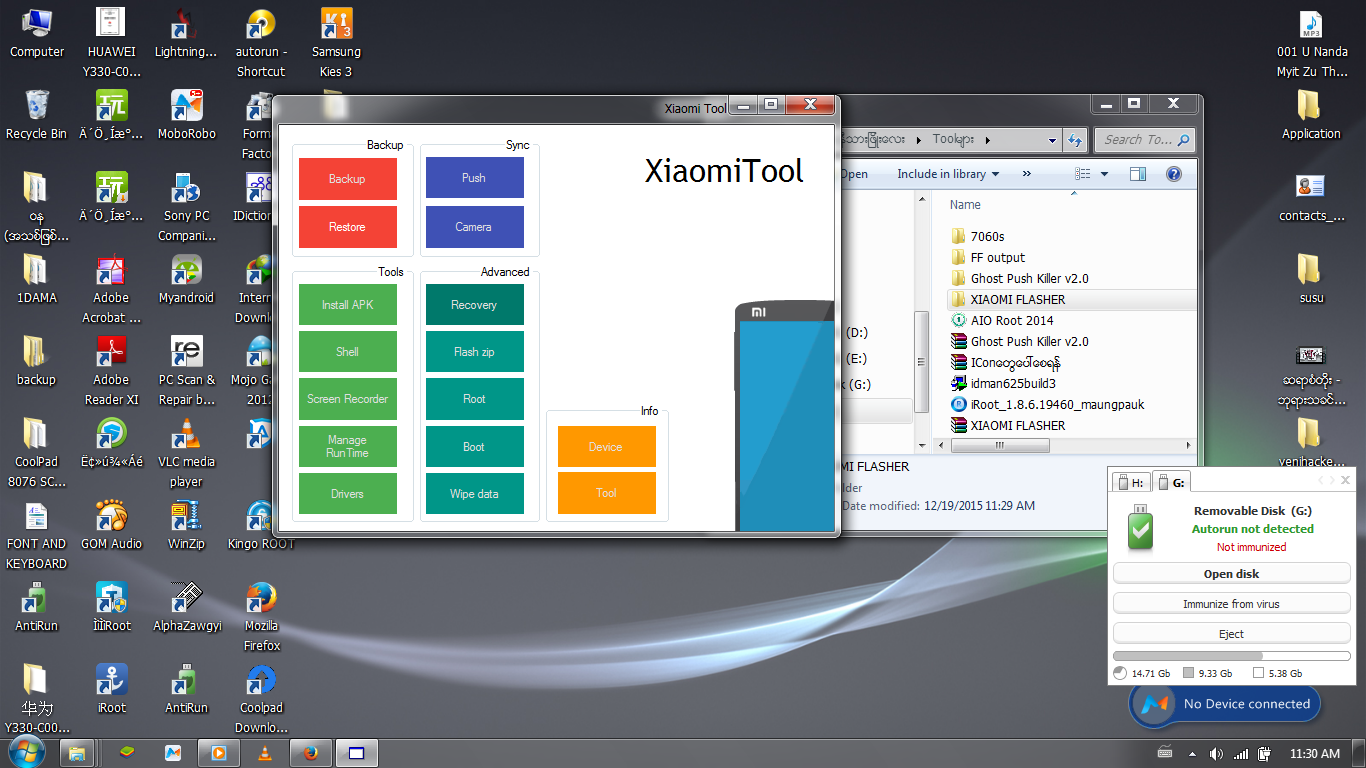Launch Install APK from the Tools group
1366x768 pixels.
click(347, 305)
